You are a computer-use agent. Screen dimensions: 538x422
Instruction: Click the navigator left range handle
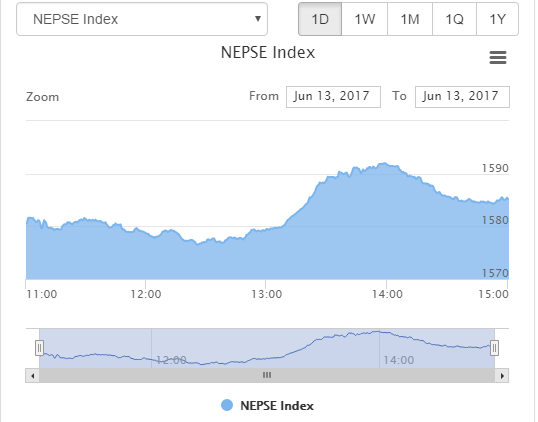[39, 348]
